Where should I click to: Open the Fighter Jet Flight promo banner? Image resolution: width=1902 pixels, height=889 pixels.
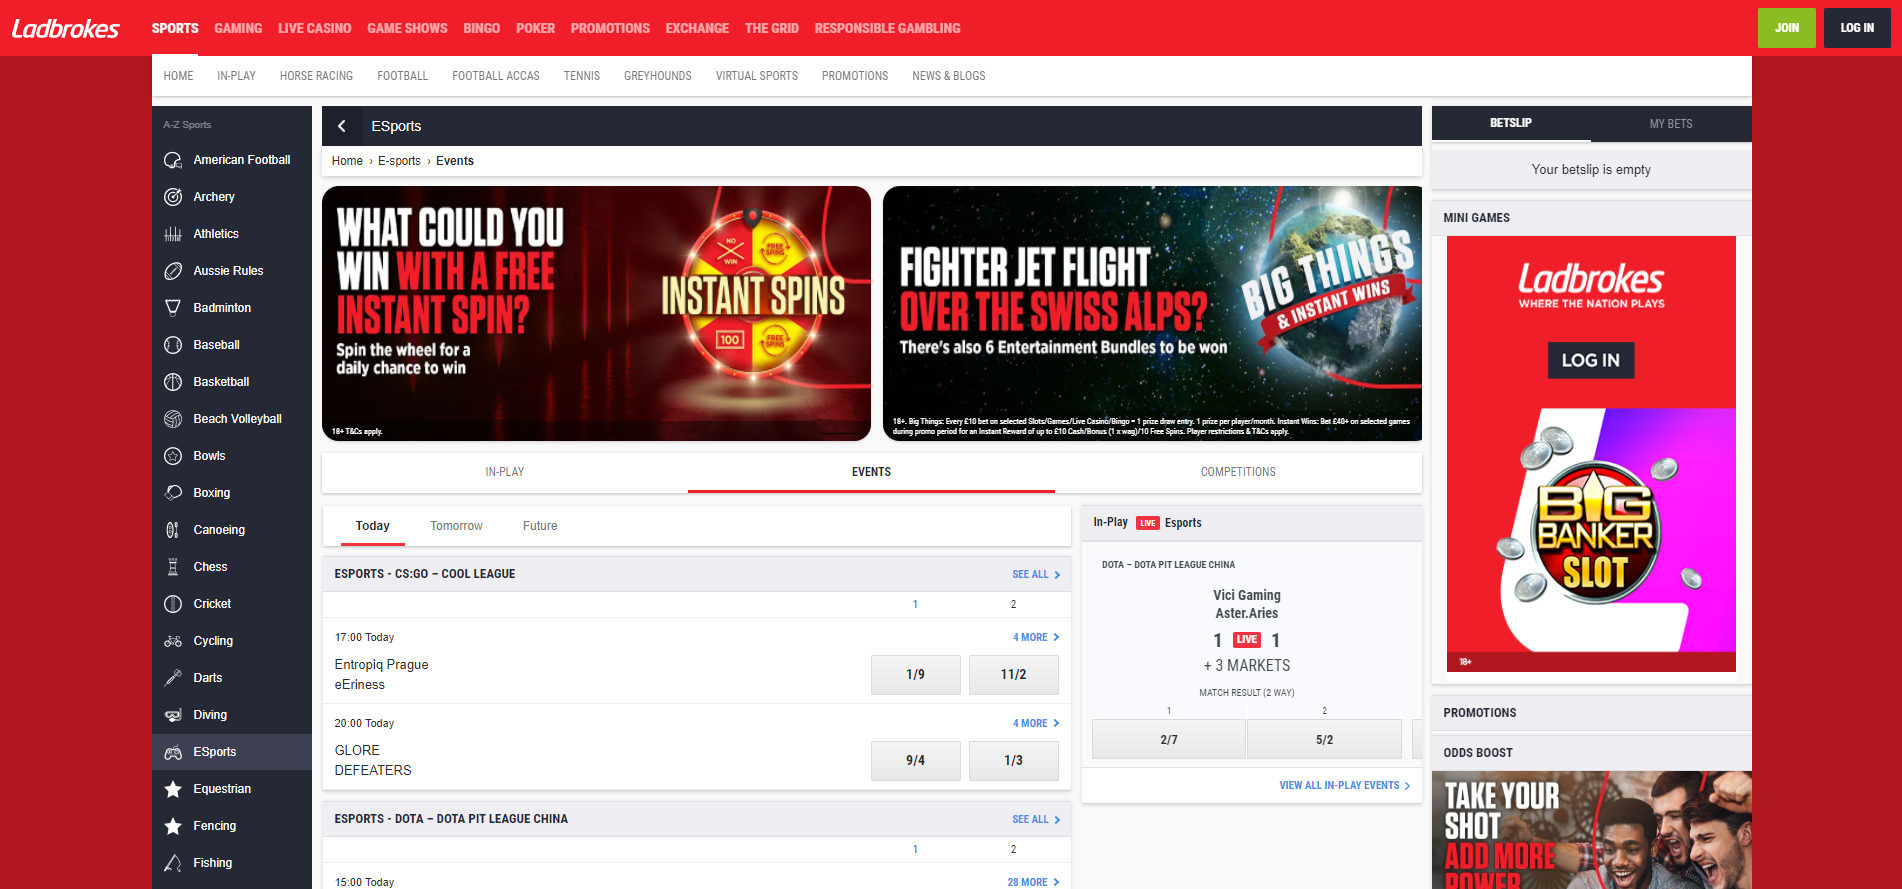tap(1152, 314)
